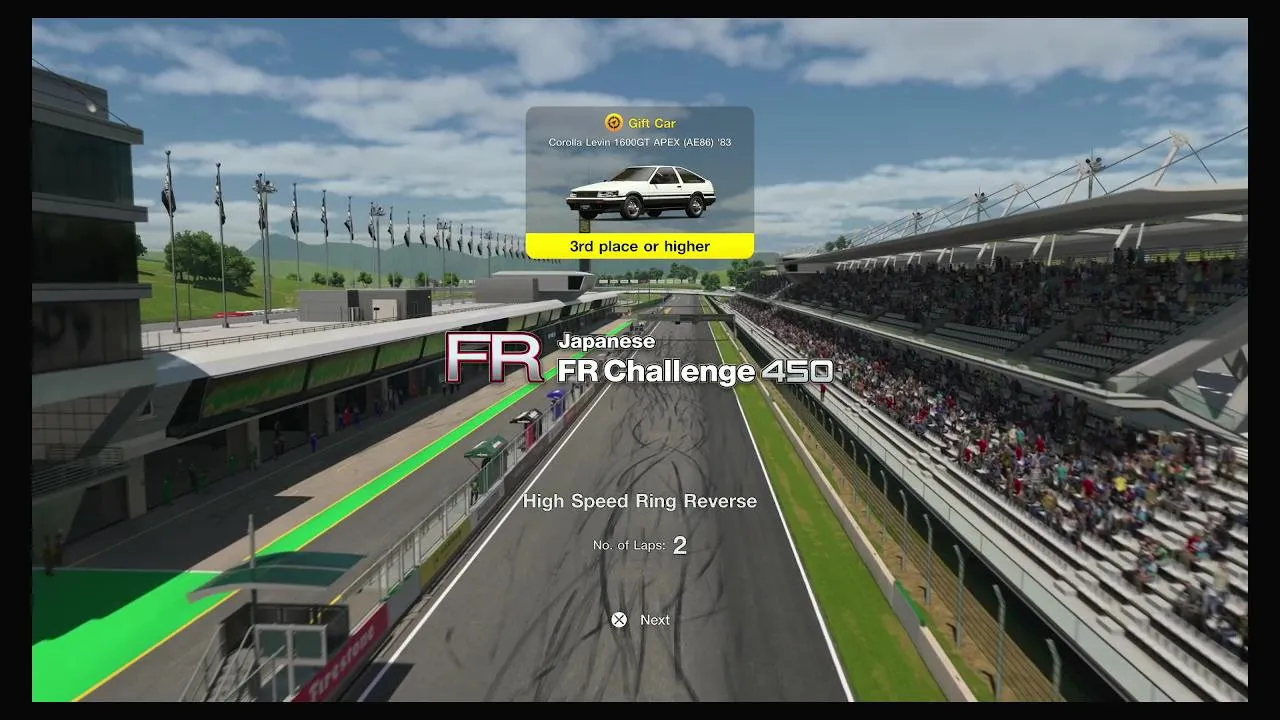Click the large FR logo emblem
This screenshot has height=720, width=1280.
494,358
